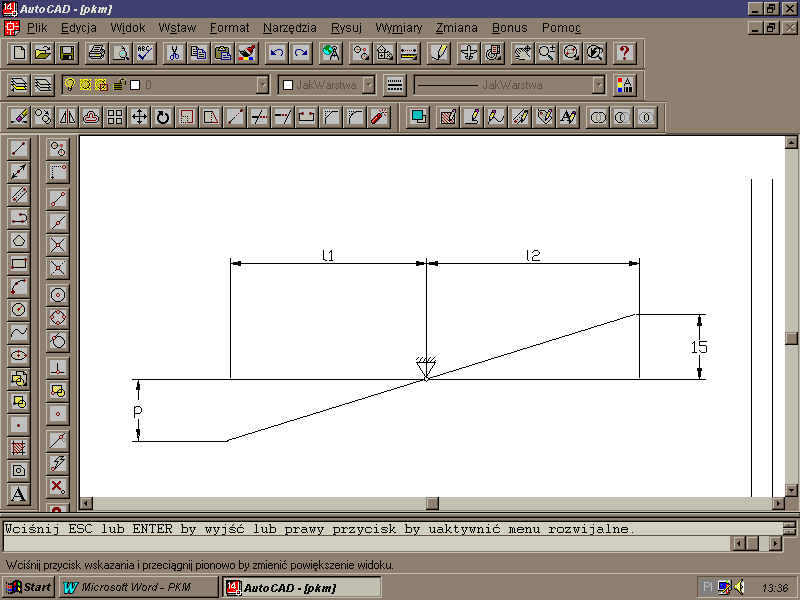
Task: Click the vertical scrollbar down arrow
Action: point(791,490)
